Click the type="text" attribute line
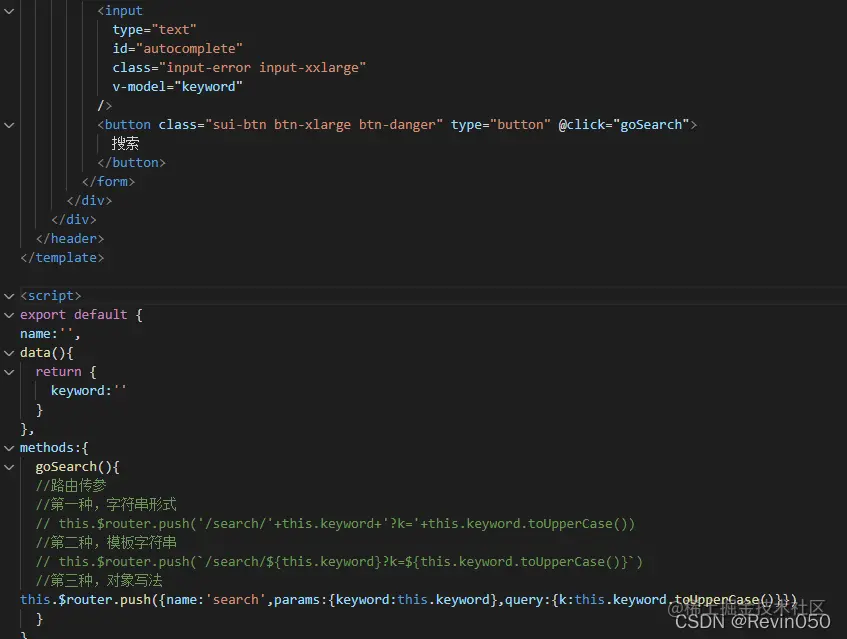The image size is (847, 639). point(154,30)
